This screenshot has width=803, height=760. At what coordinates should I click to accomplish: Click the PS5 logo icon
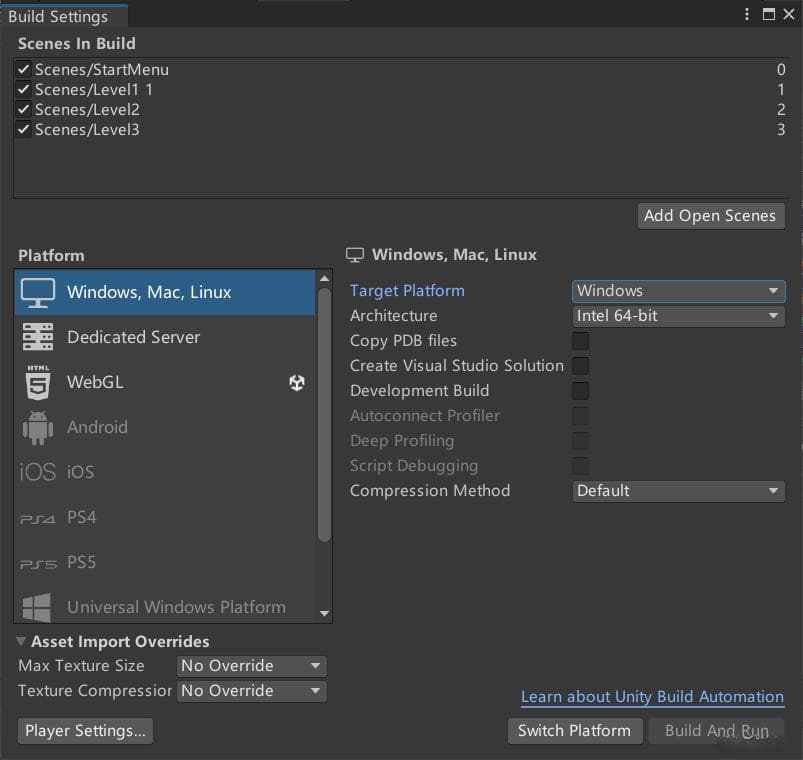click(x=38, y=564)
